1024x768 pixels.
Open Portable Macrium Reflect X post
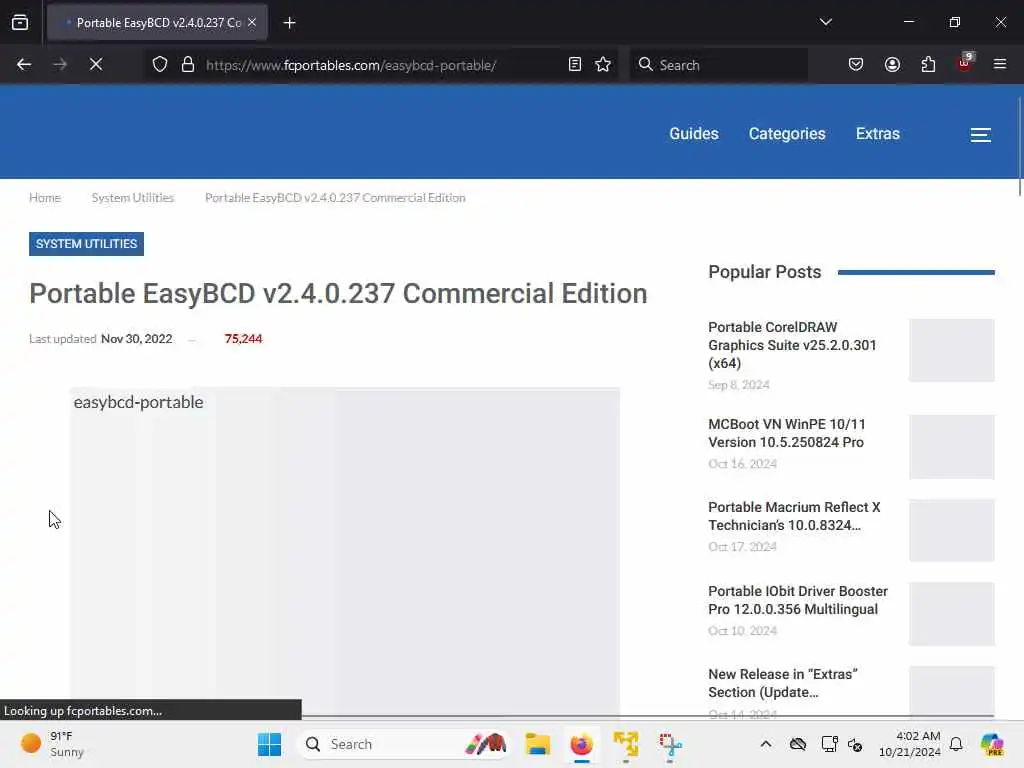pos(794,516)
